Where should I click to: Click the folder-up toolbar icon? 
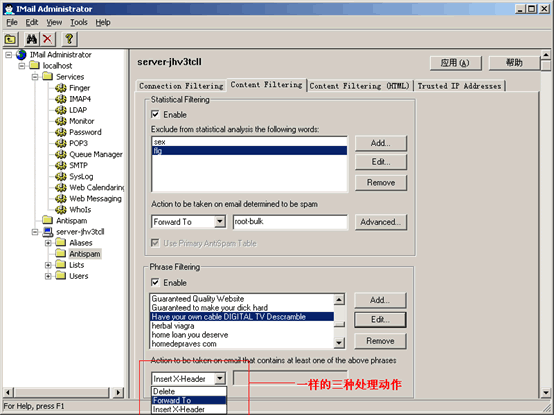point(10,39)
